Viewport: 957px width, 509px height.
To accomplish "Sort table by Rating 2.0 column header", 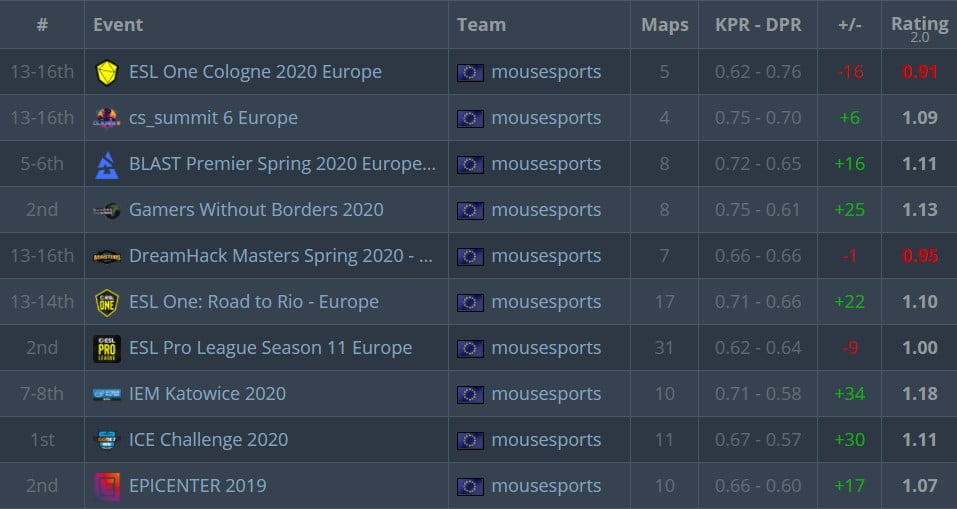I will click(919, 25).
